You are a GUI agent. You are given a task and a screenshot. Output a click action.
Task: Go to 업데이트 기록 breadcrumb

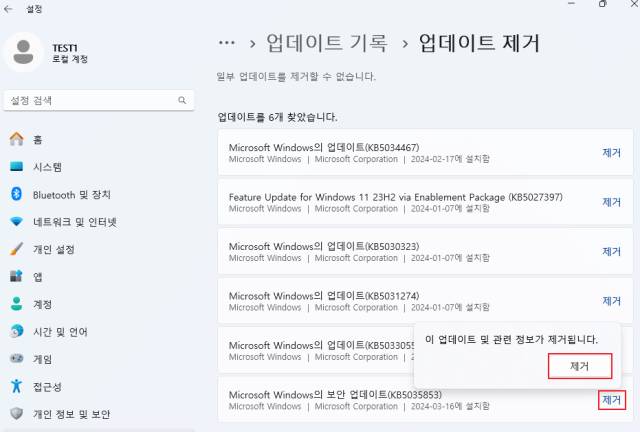coord(326,42)
